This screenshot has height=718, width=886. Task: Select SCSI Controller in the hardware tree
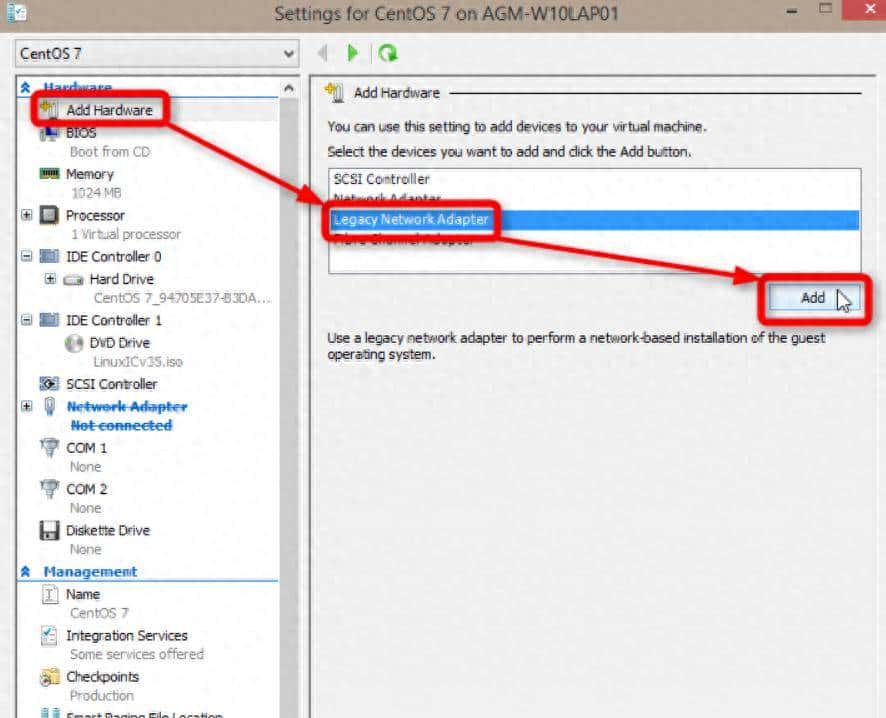coord(111,384)
